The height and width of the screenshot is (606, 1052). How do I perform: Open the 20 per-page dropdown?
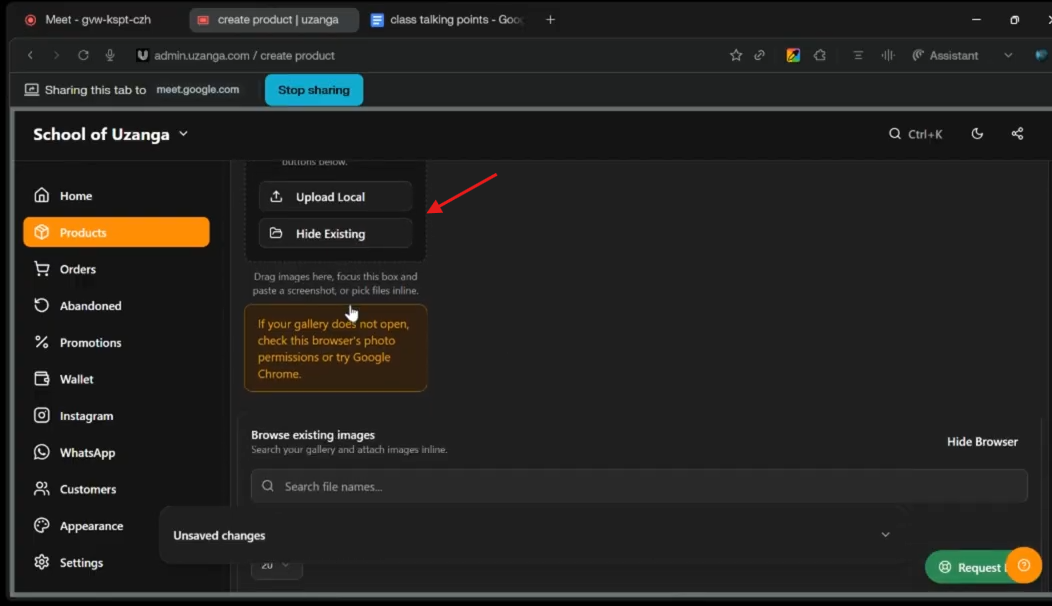pyautogui.click(x=276, y=565)
